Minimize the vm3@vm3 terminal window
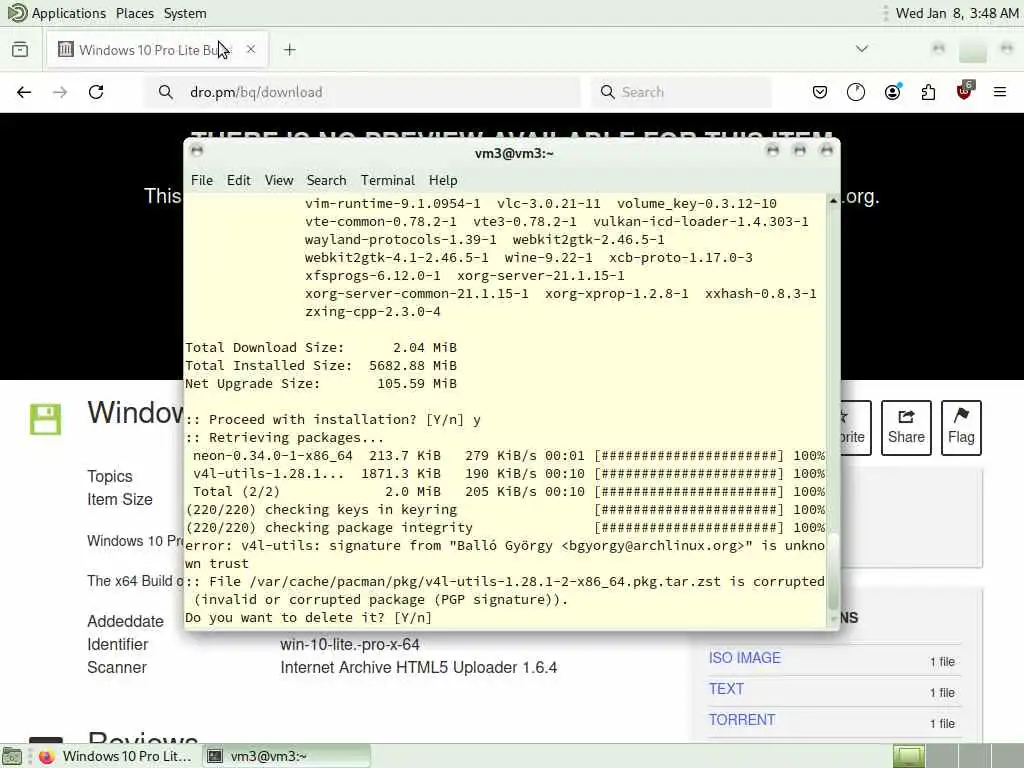Viewport: 1024px width, 768px height. (x=773, y=151)
